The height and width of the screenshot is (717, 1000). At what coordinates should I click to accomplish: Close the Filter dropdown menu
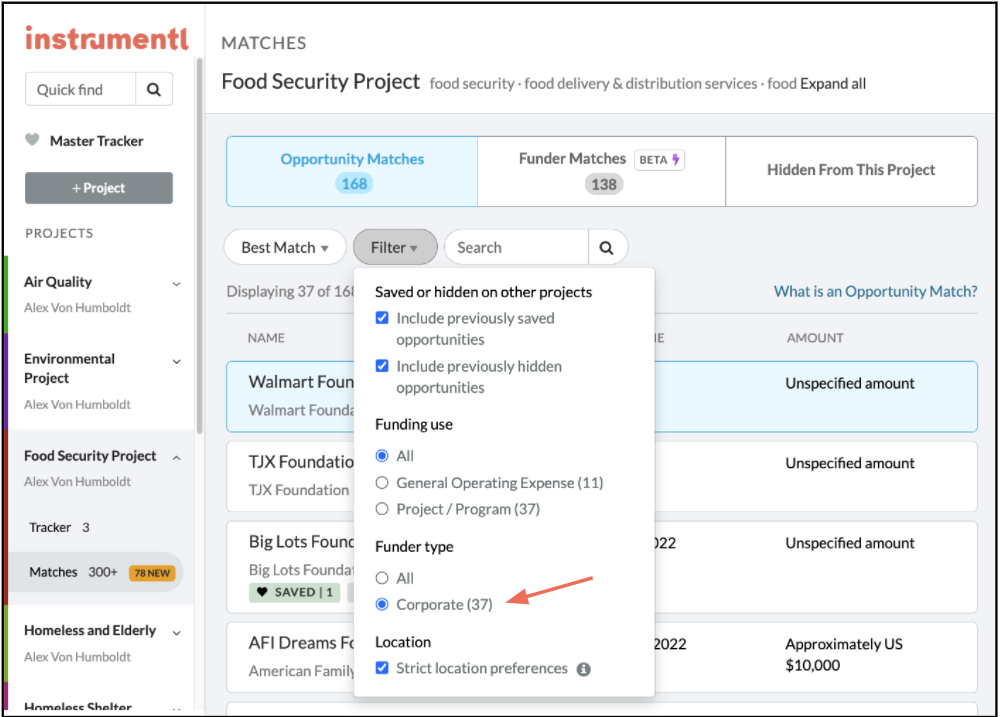[x=395, y=247]
